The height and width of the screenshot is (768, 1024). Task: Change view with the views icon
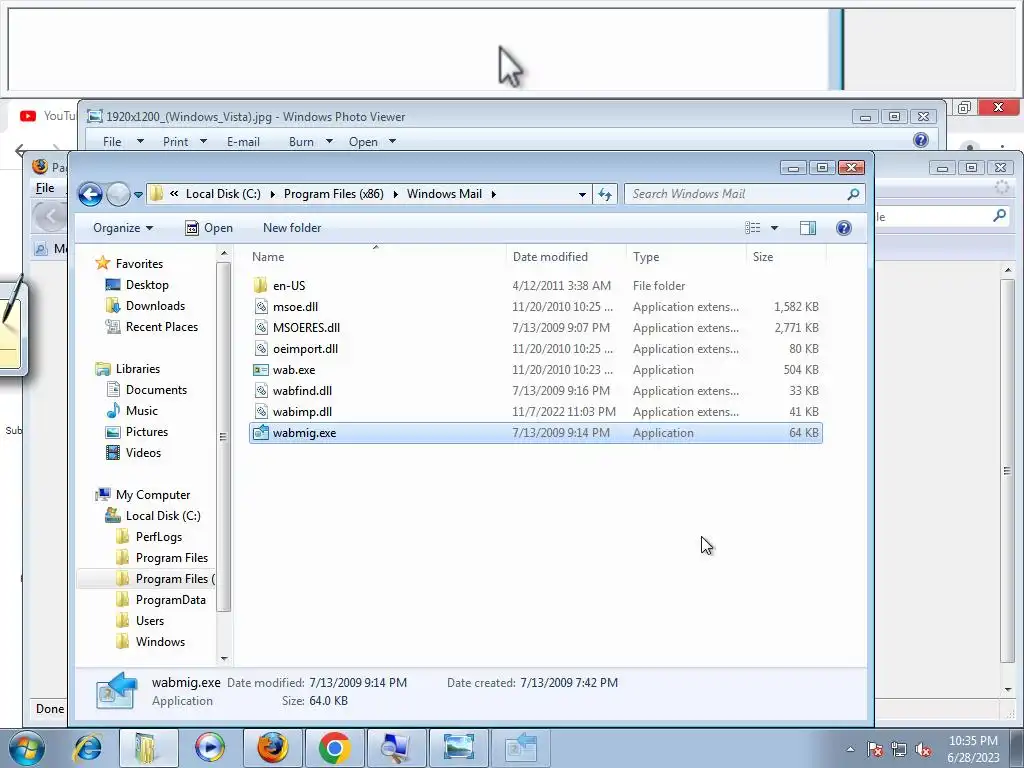coord(752,228)
